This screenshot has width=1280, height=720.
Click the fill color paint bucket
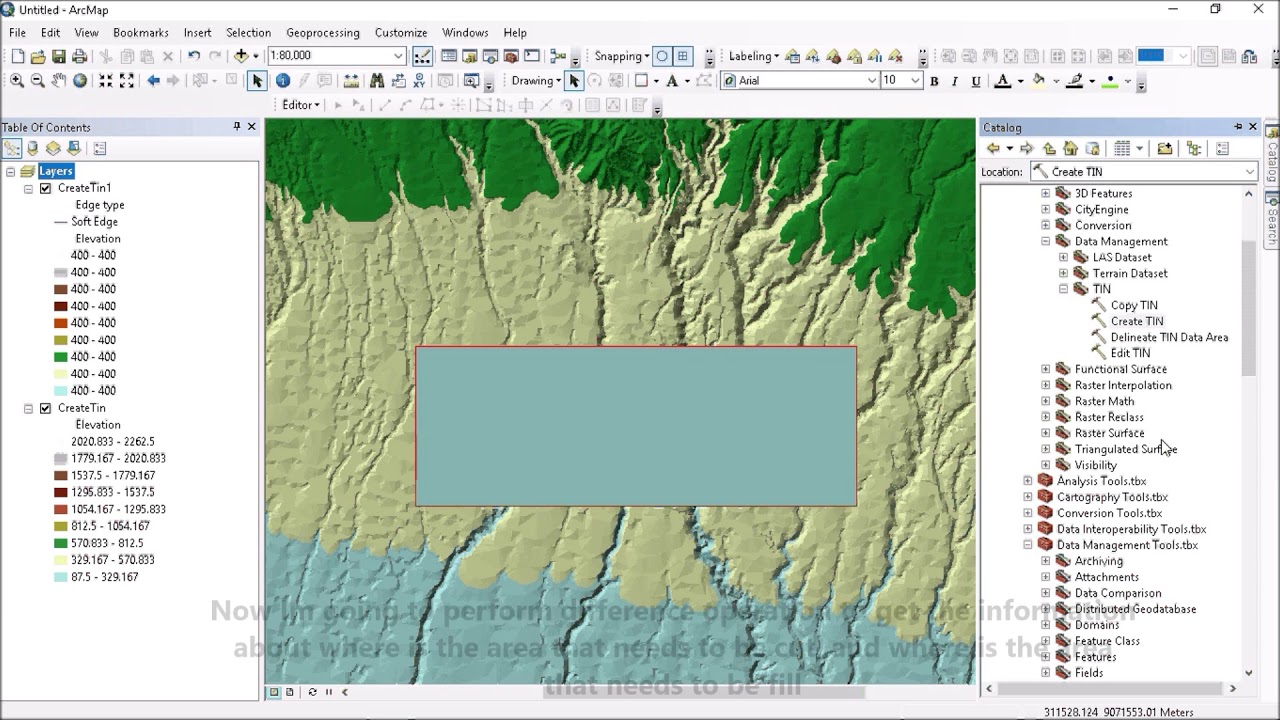pos(1039,82)
